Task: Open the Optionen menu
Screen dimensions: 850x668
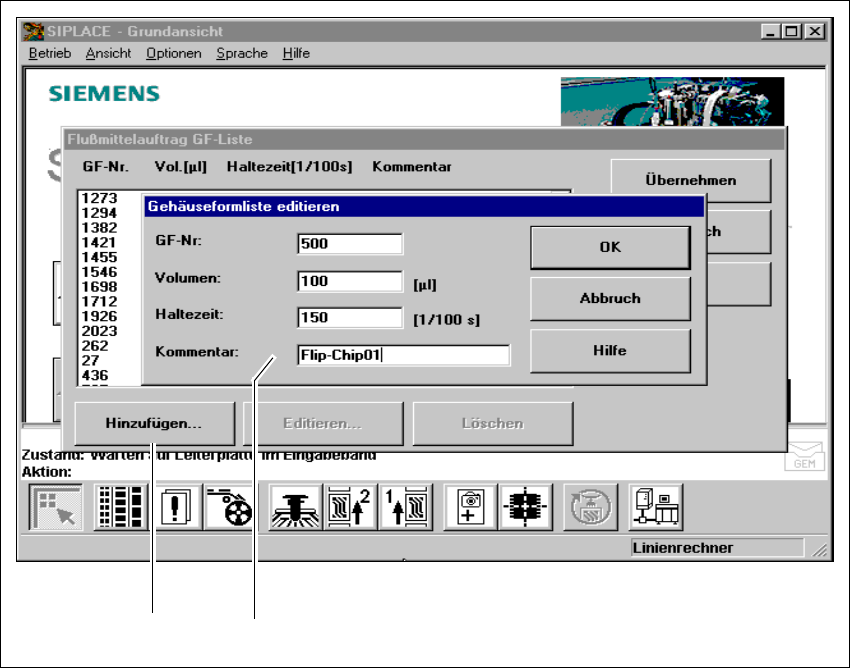Action: coord(173,53)
